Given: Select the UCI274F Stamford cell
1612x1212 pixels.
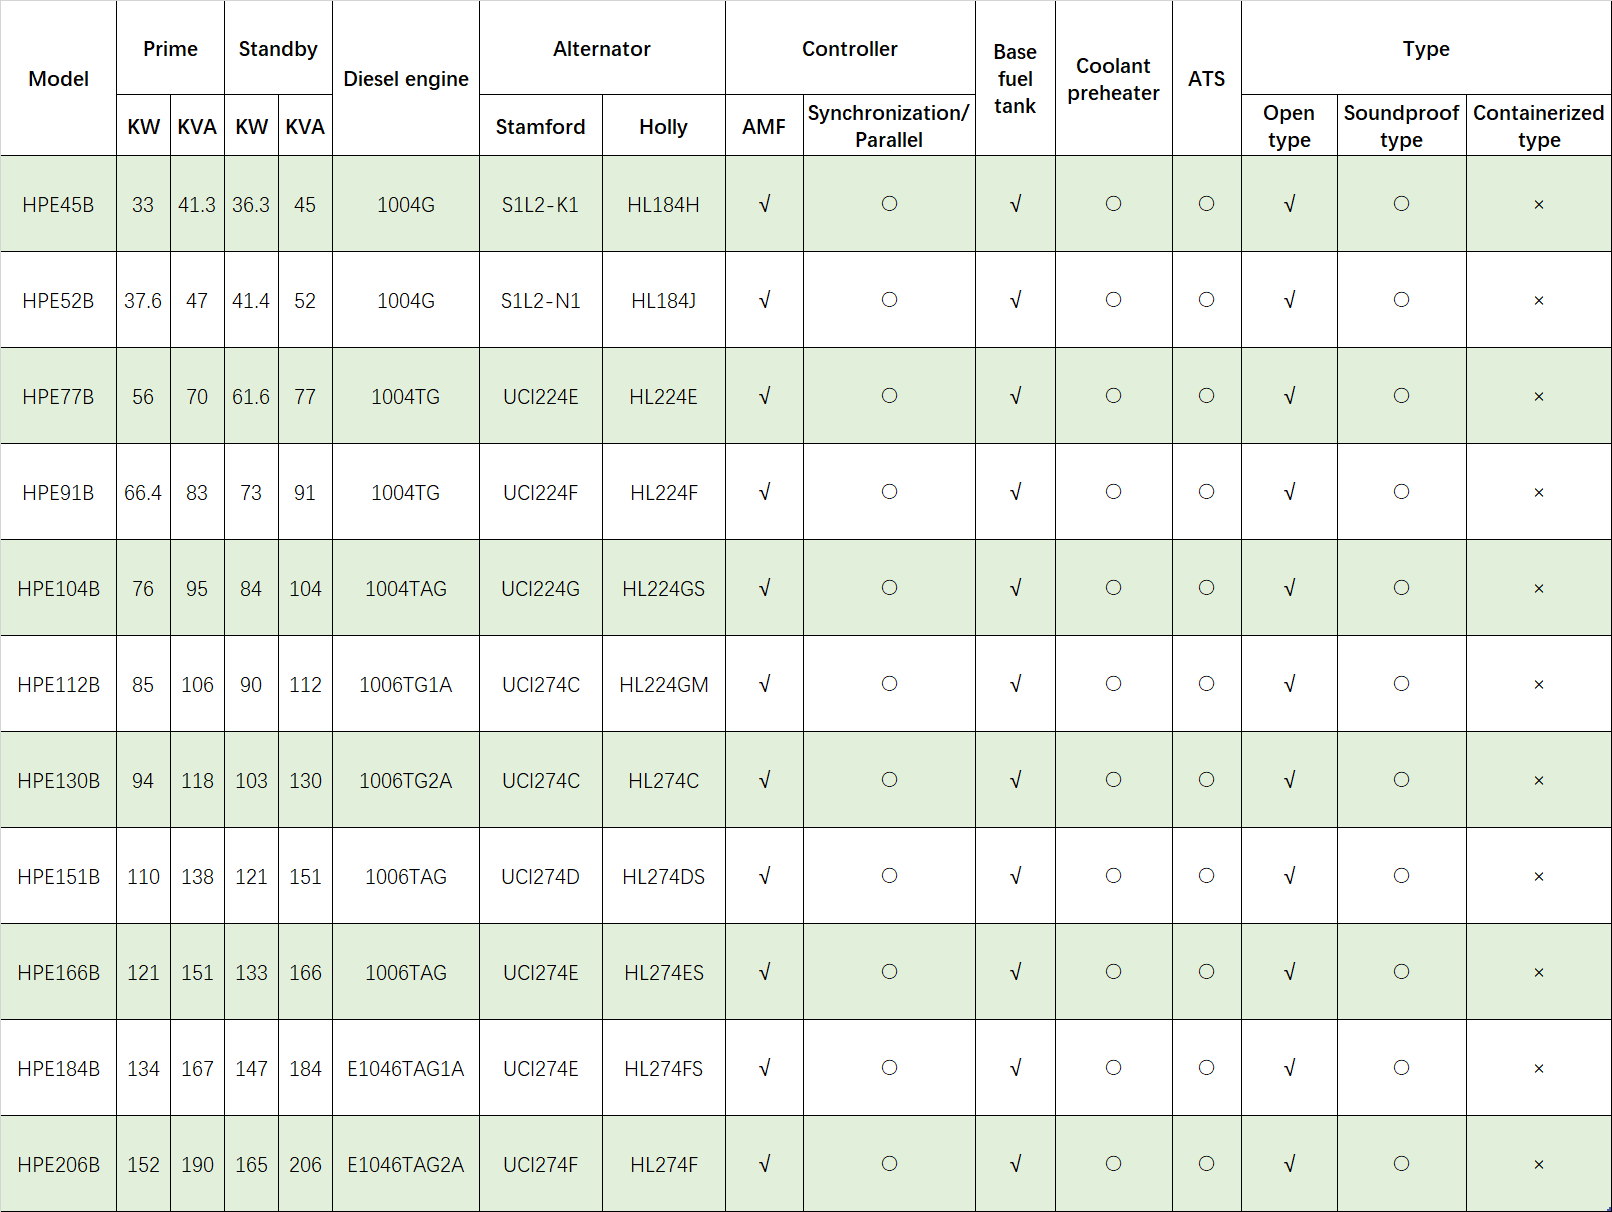Looking at the screenshot, I should (541, 1164).
